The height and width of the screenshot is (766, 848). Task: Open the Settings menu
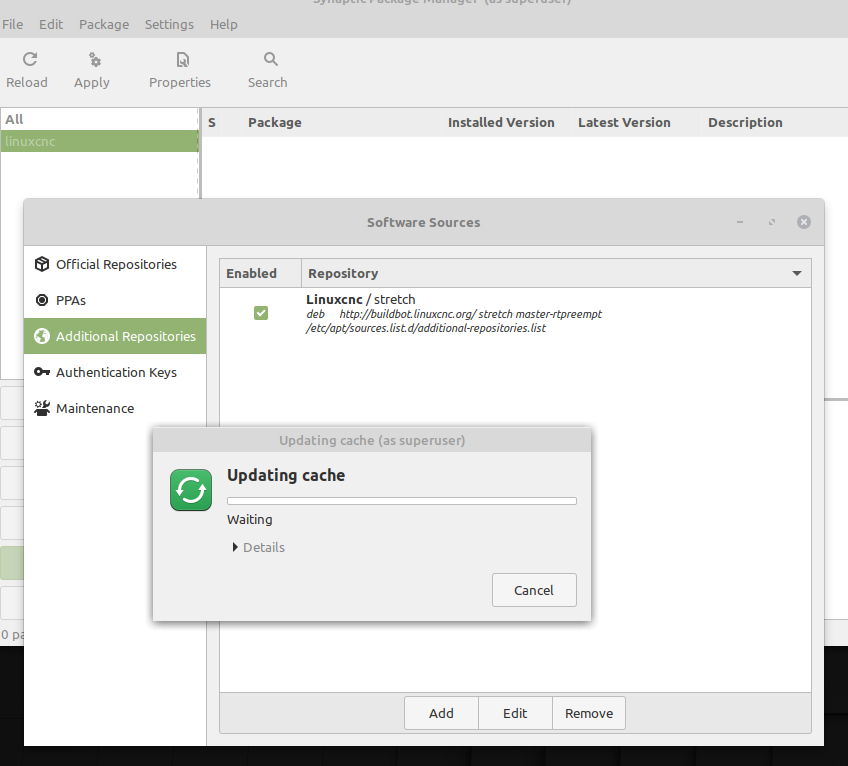click(169, 24)
